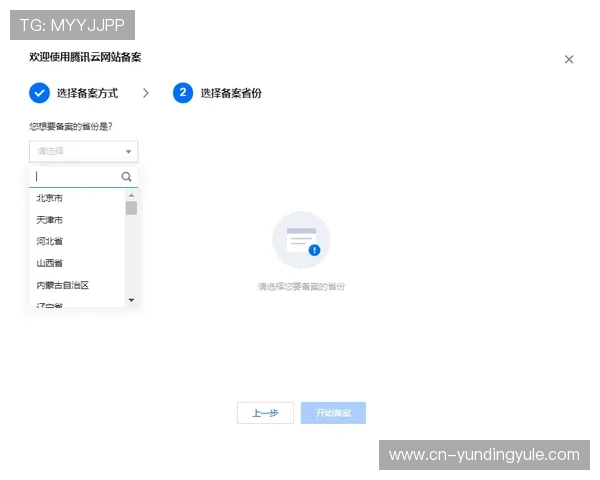This screenshot has width=600, height=480.
Task: Click the 选择备案方式 step label
Action: pyautogui.click(x=87, y=93)
